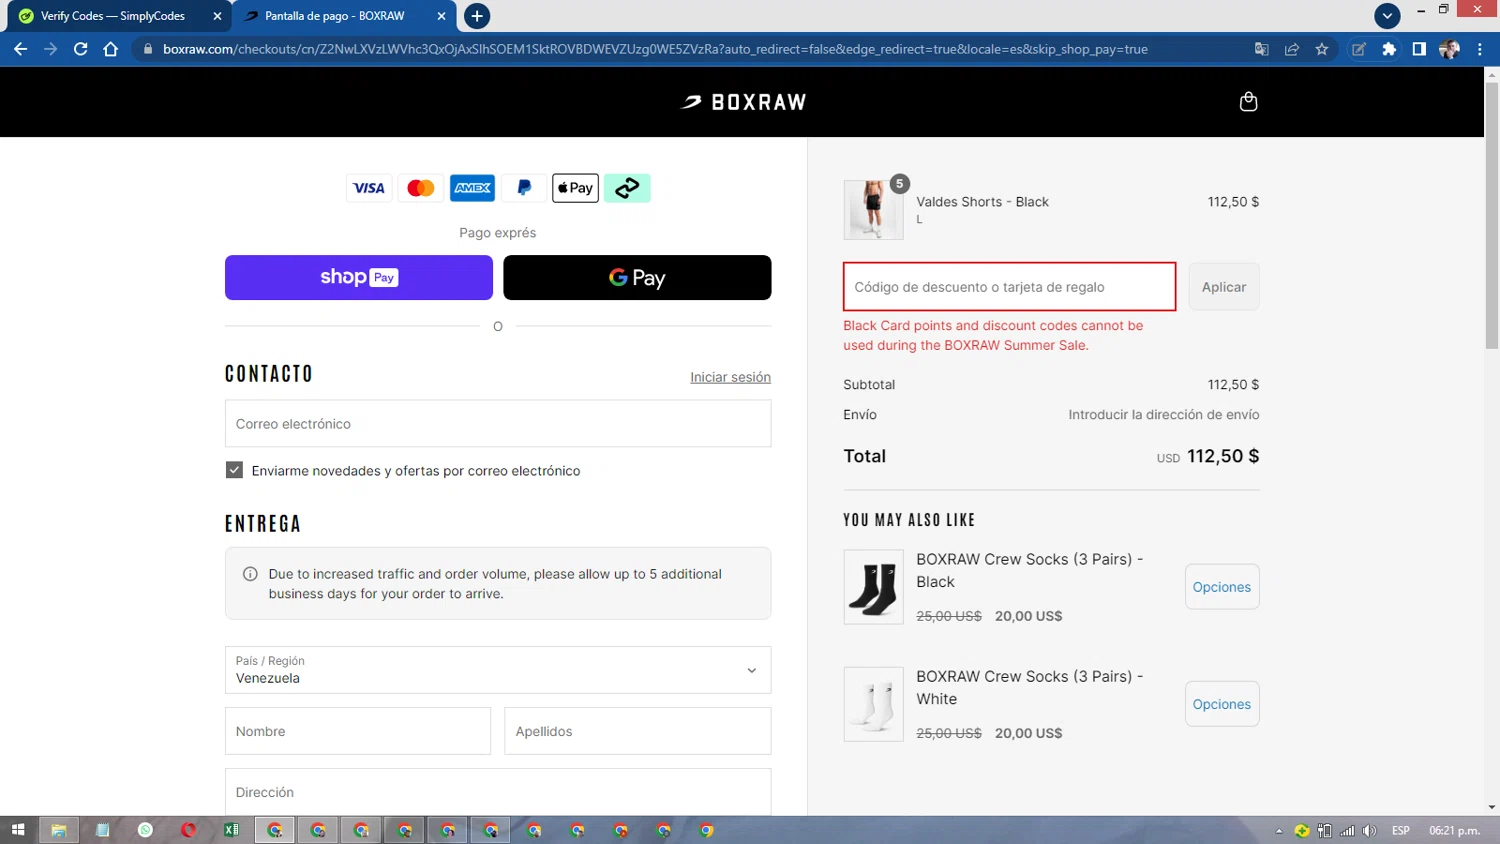
Task: Open Excel from the taskbar
Action: pos(232,830)
